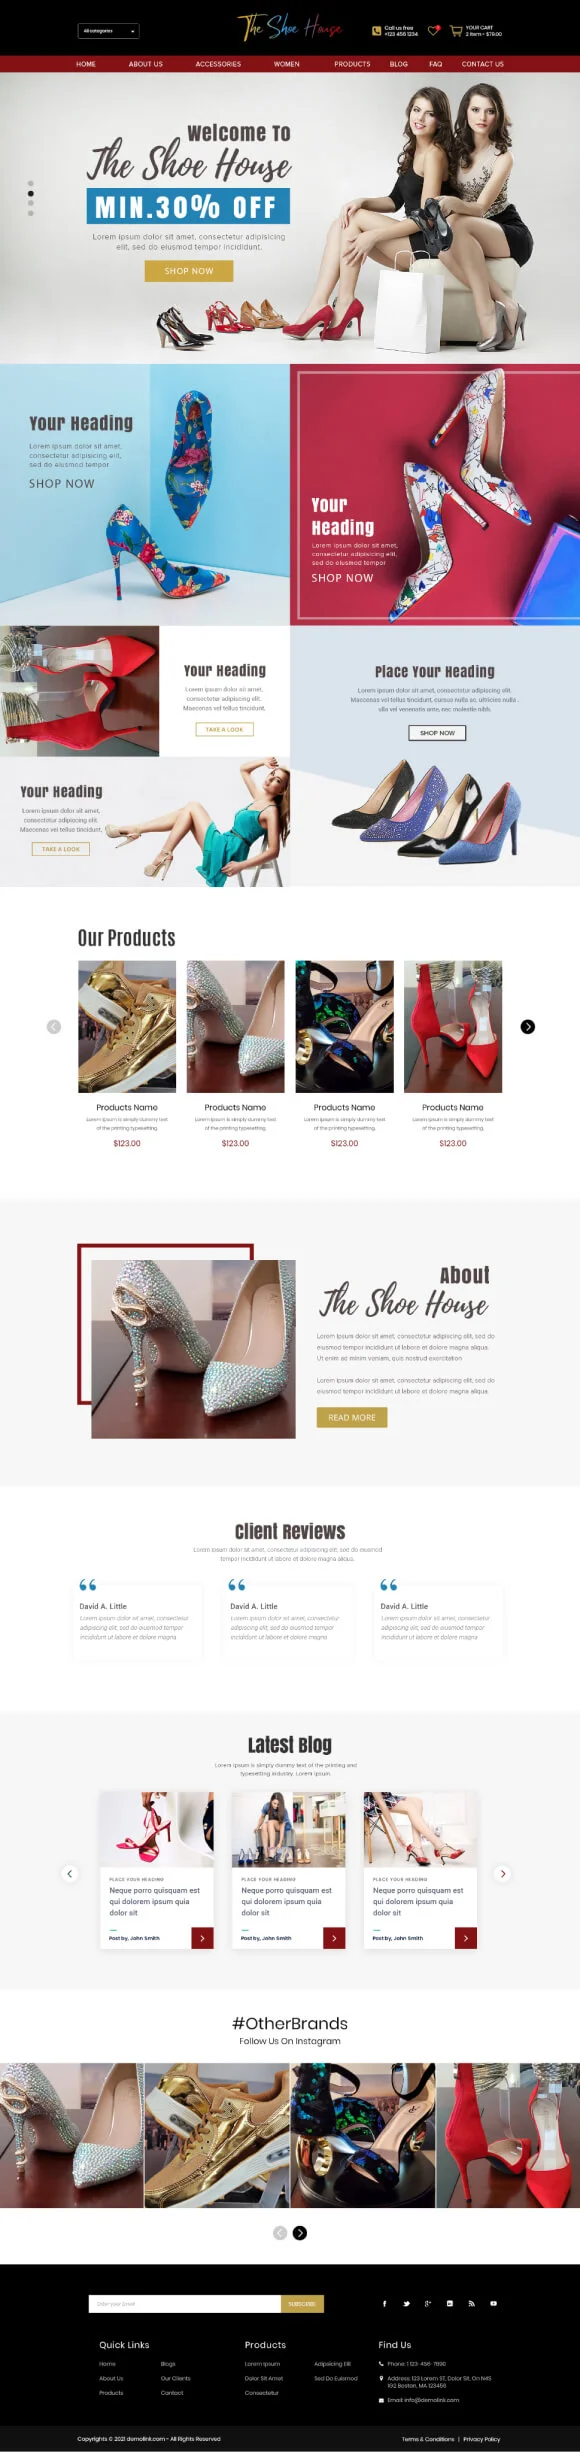Open the wishlist heart icon in header
Viewport: 580px width, 2452px height.
433,31
